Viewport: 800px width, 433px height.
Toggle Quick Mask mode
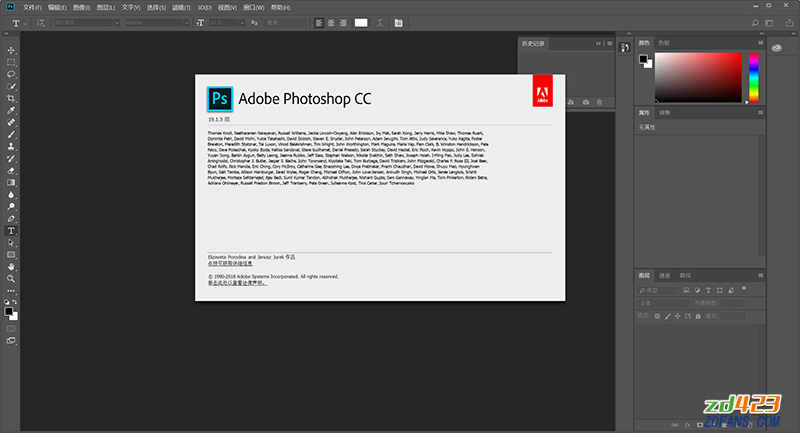click(11, 329)
